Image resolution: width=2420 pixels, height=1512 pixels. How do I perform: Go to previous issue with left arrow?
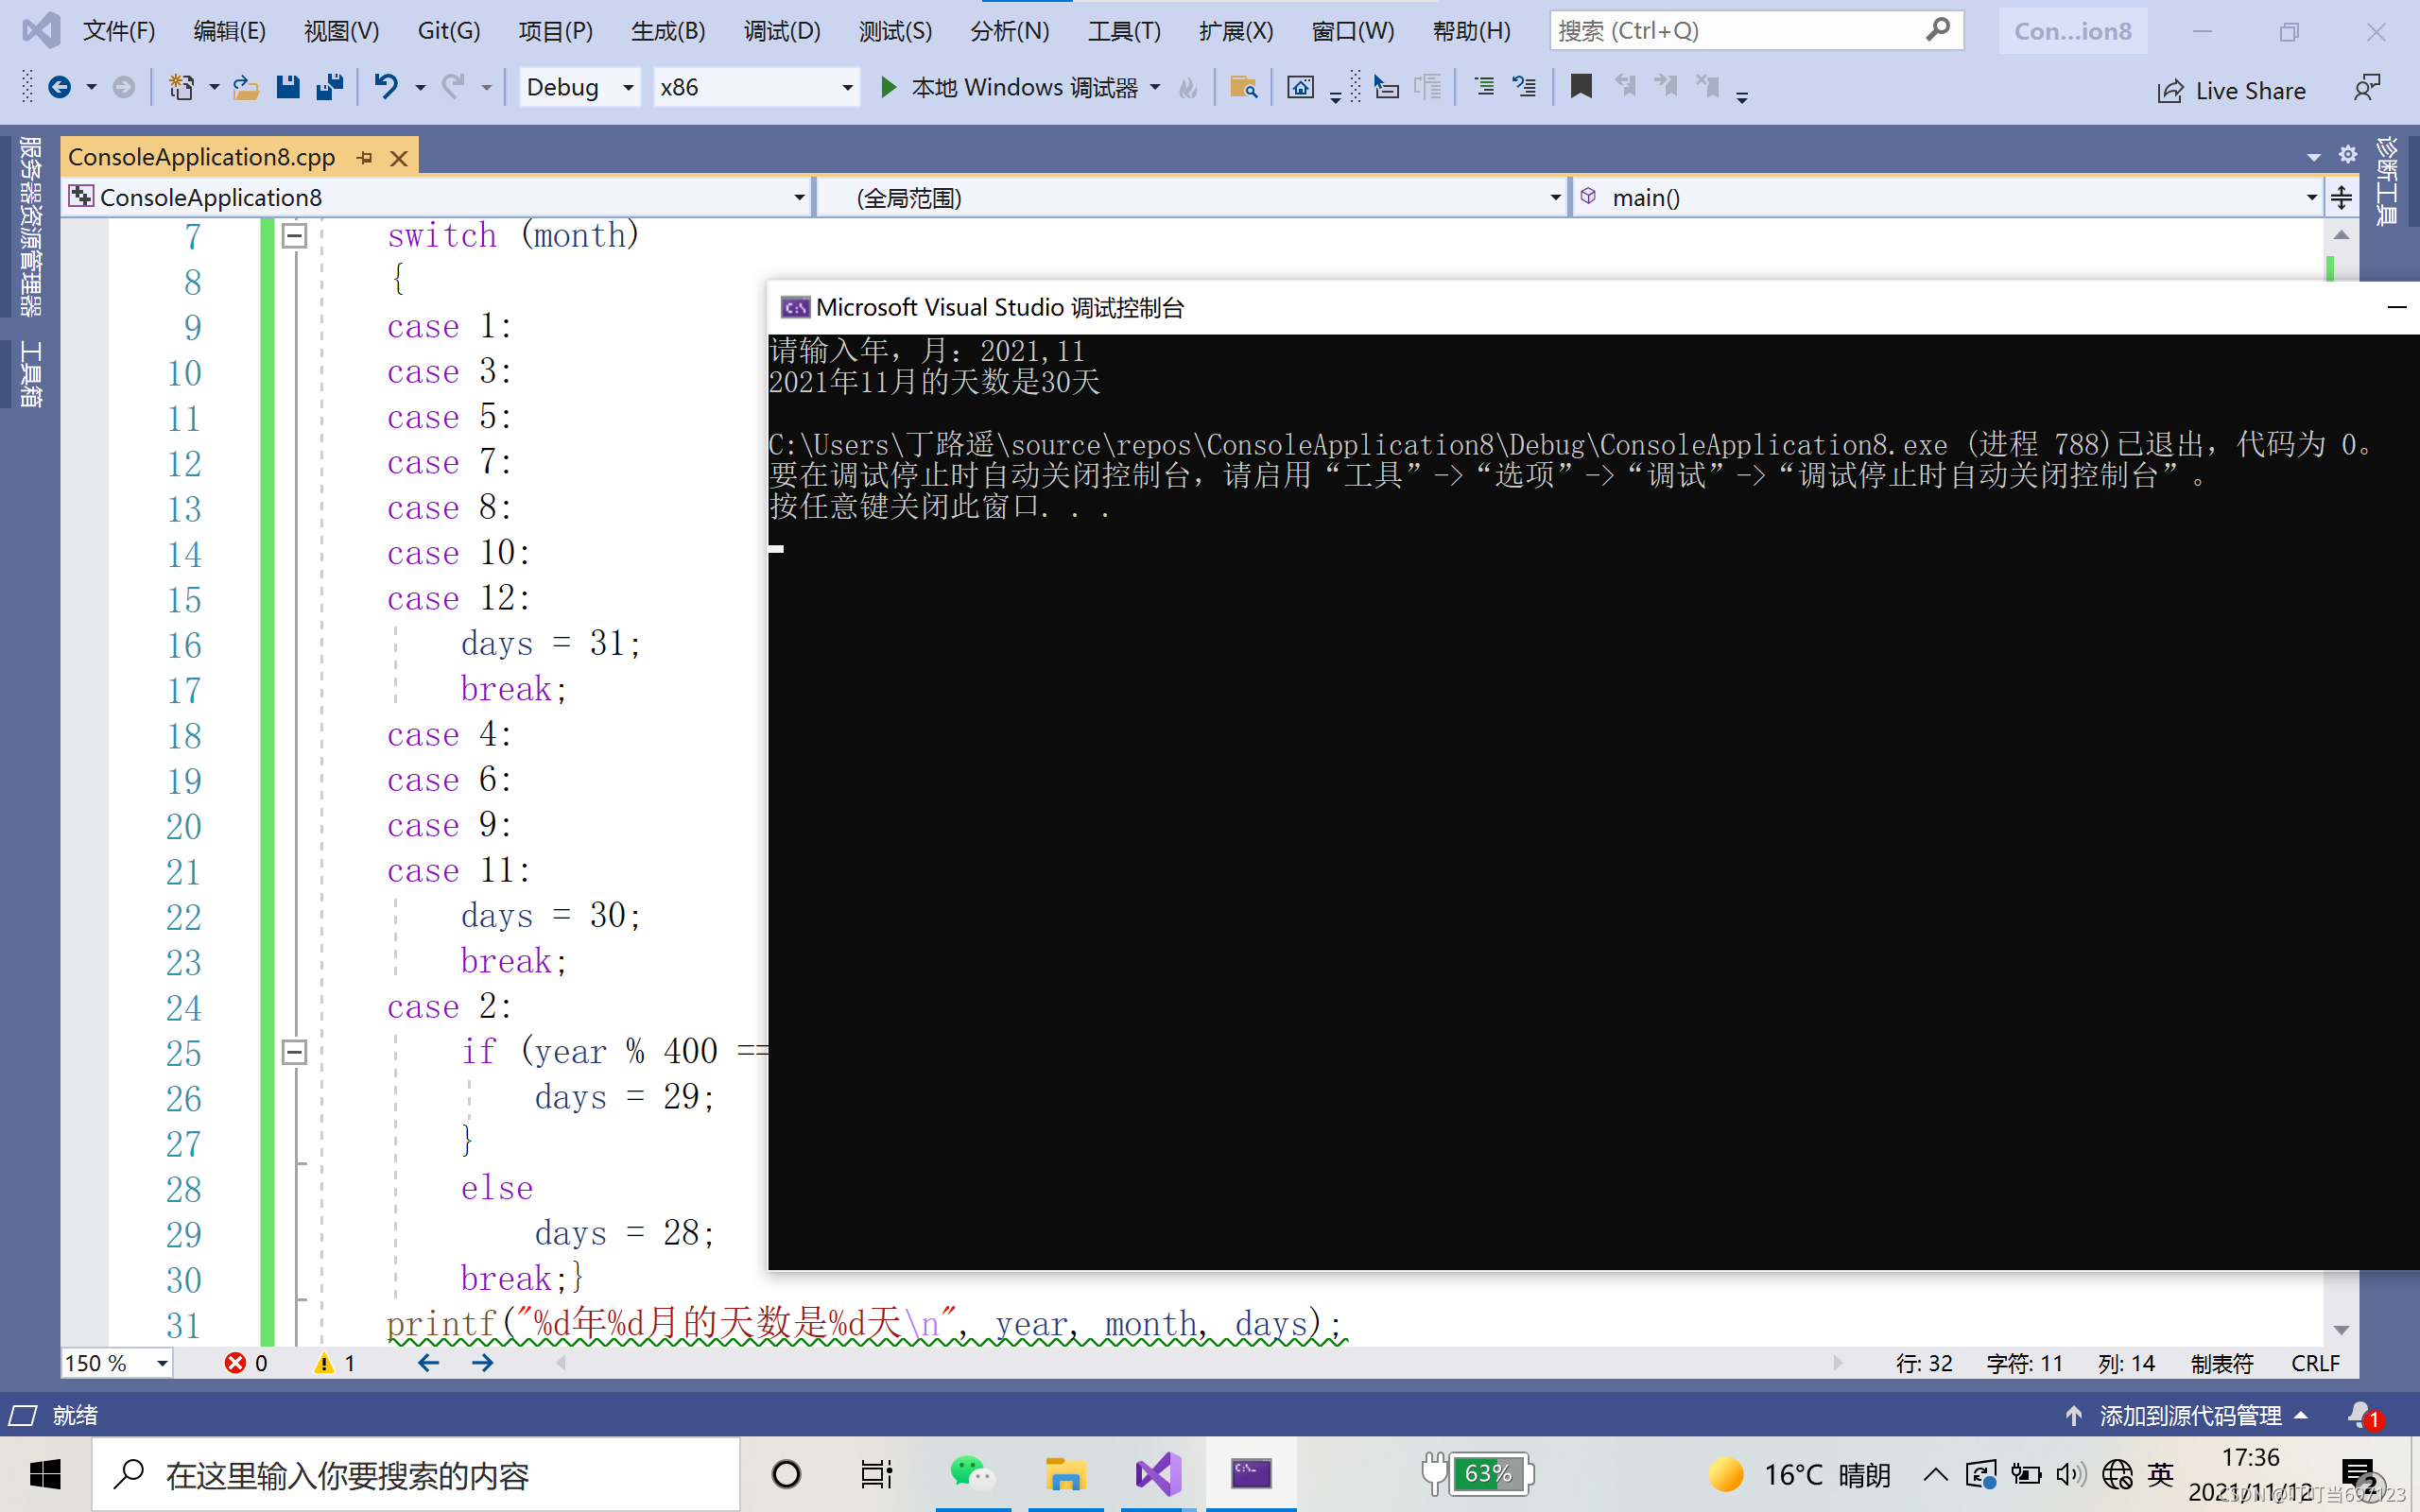[428, 1363]
